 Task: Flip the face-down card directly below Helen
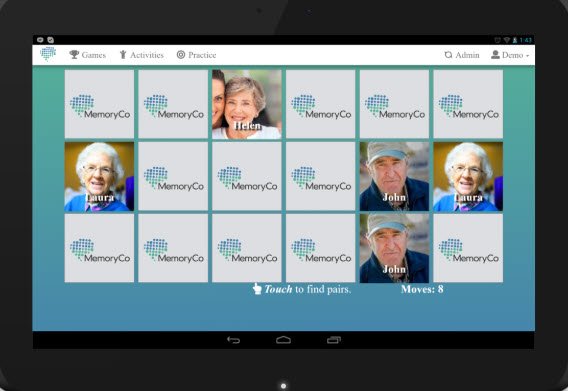click(x=247, y=176)
